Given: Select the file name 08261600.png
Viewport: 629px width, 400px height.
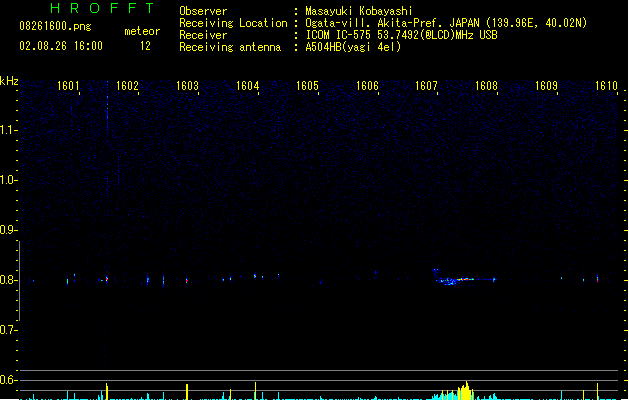Looking at the screenshot, I should tap(55, 26).
